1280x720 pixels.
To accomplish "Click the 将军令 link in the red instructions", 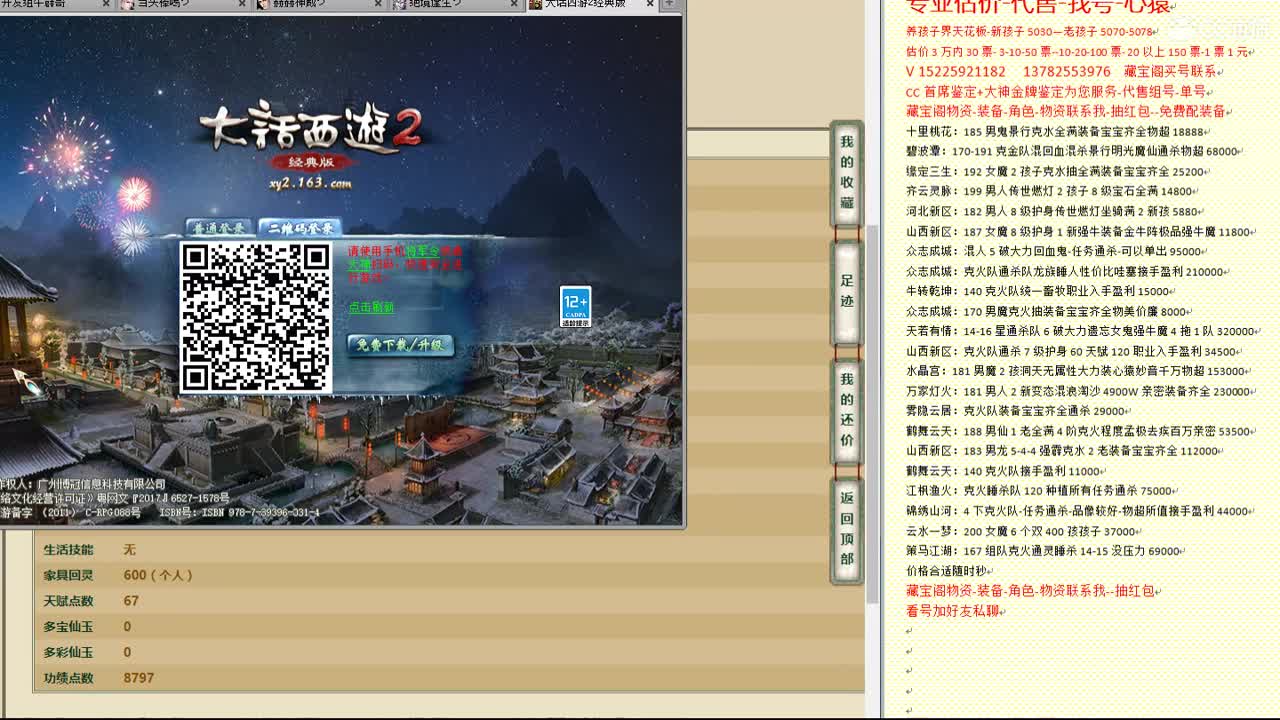I will tap(422, 252).
